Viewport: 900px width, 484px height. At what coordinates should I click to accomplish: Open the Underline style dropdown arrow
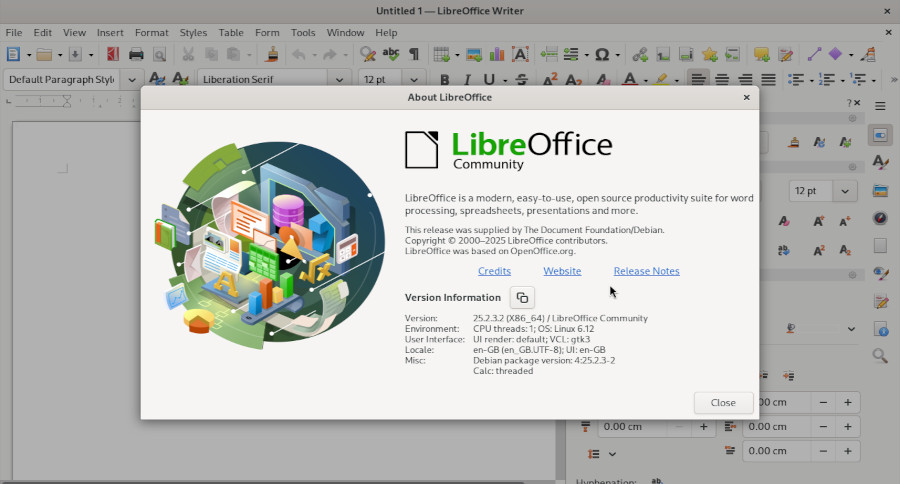coord(505,80)
